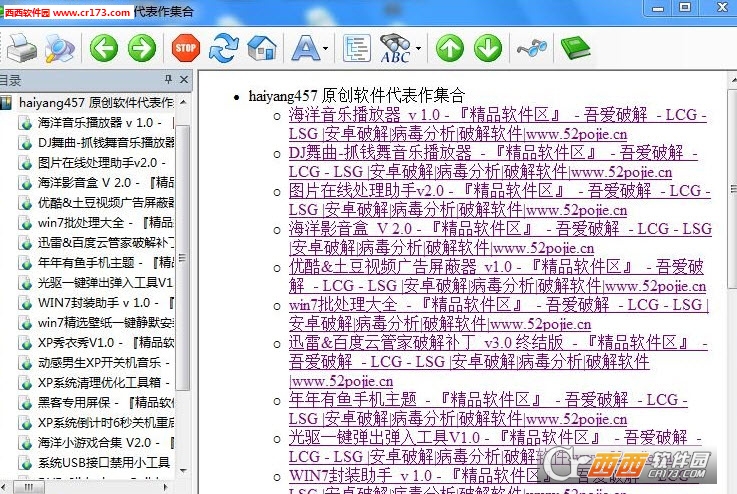Click contents tree scroll right arrow
The width and height of the screenshot is (737, 494).
165,487
